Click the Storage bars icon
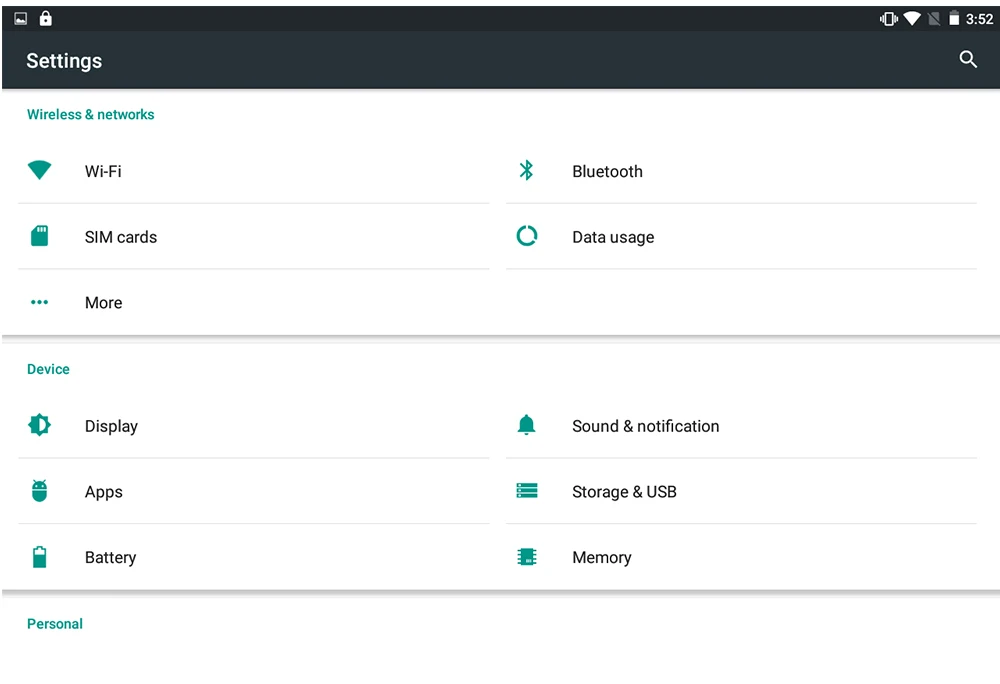Viewport: 1000px width, 684px height. [x=526, y=491]
